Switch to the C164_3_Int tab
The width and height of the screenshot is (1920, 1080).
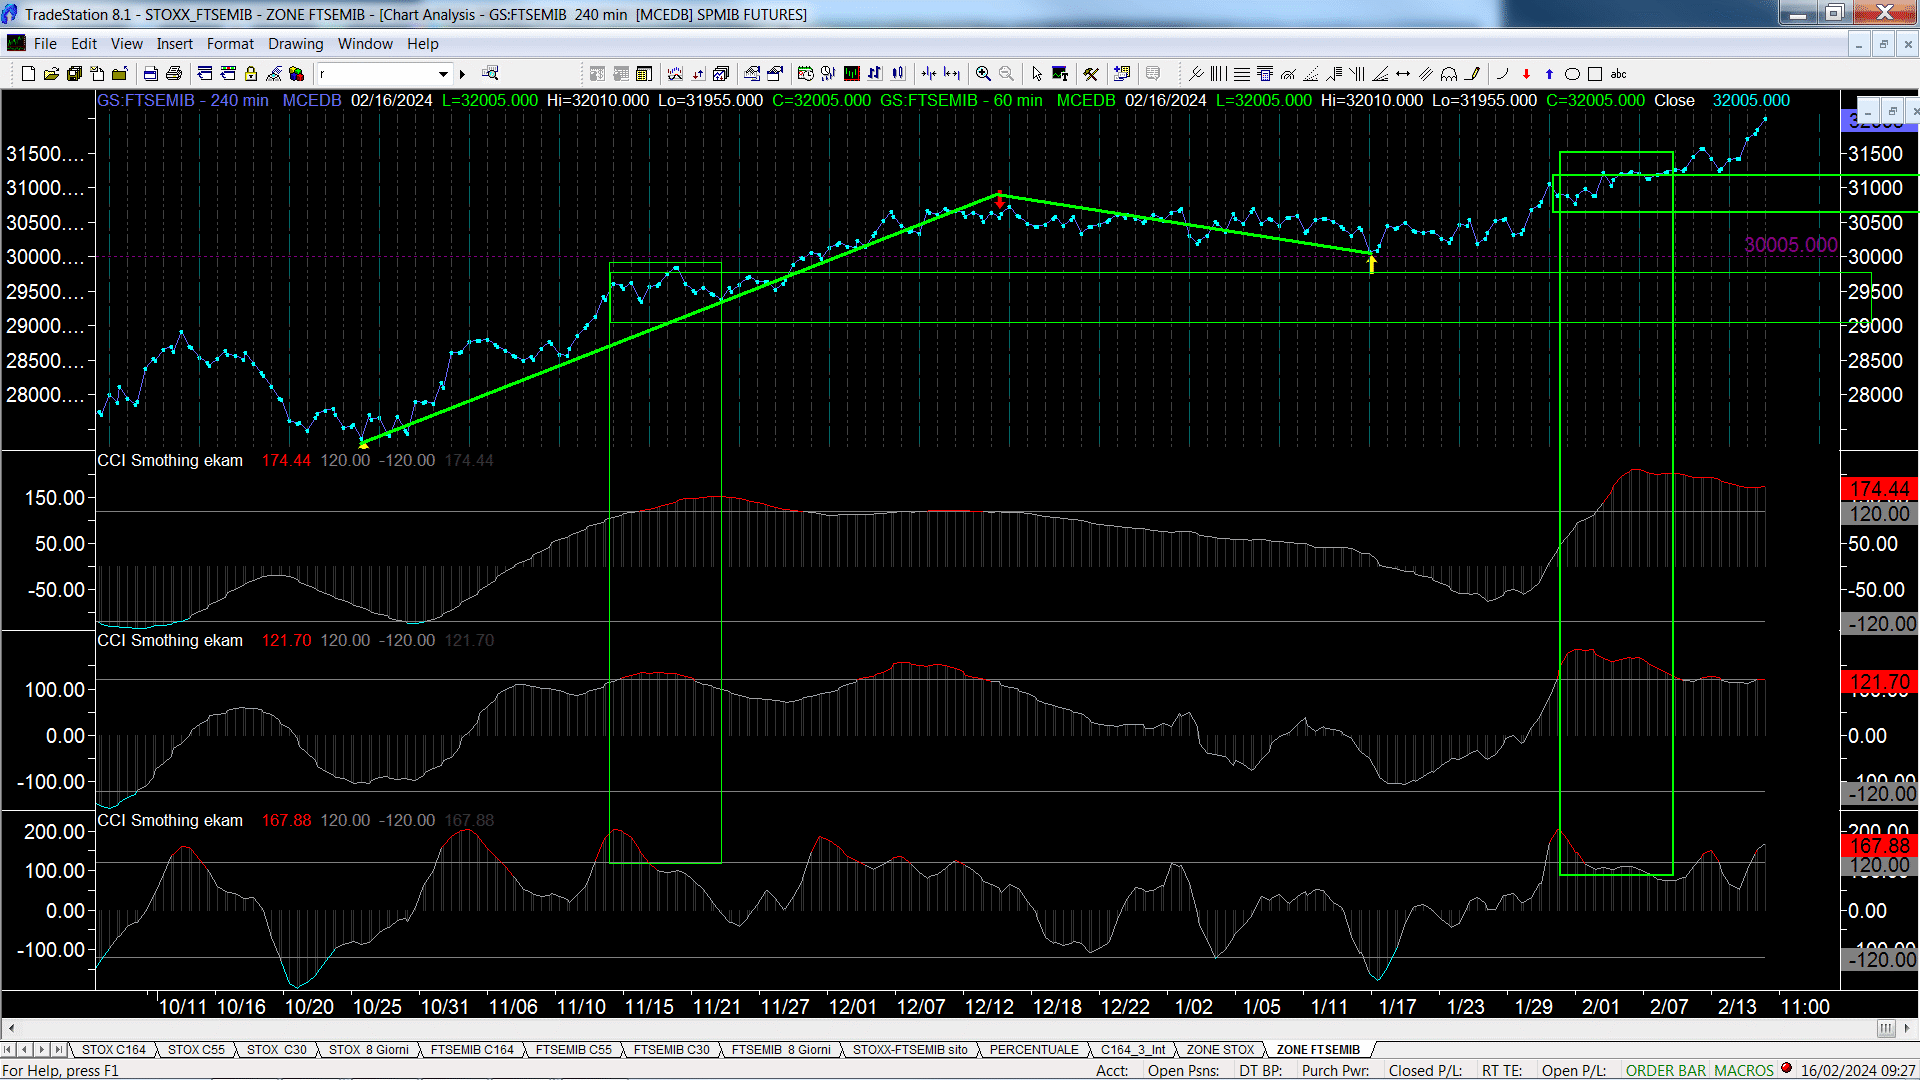(1133, 1049)
